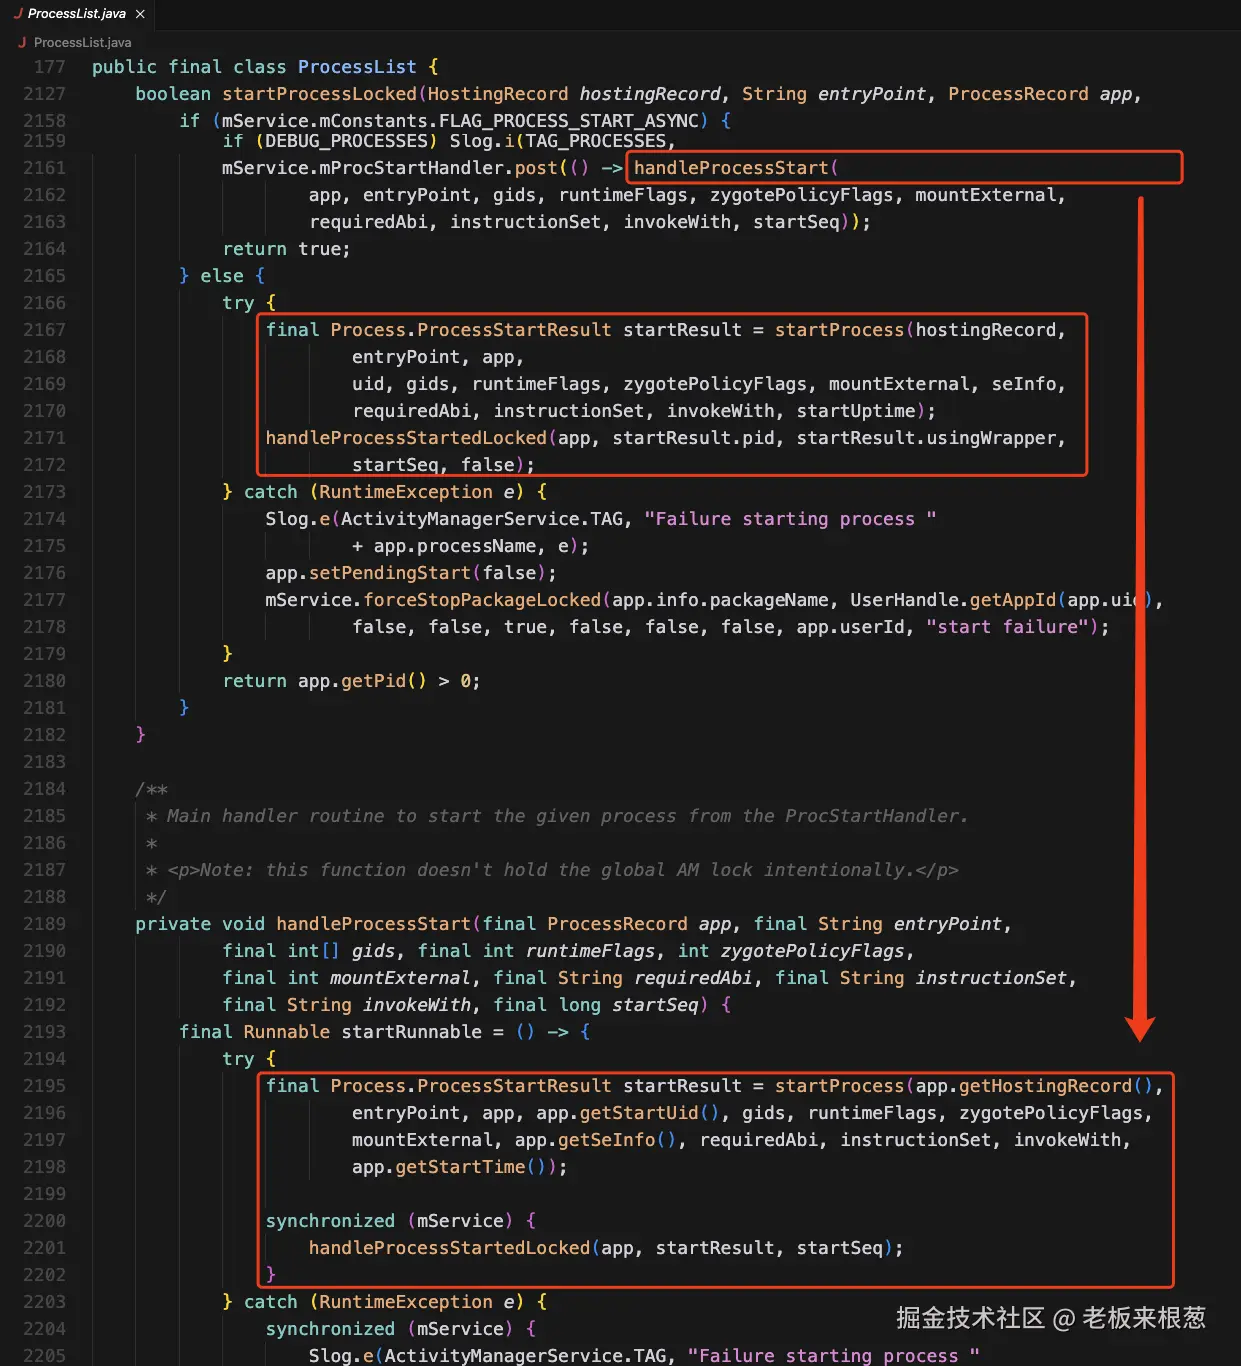
Task: Click the Java file icon in tab
Action: click(x=18, y=14)
